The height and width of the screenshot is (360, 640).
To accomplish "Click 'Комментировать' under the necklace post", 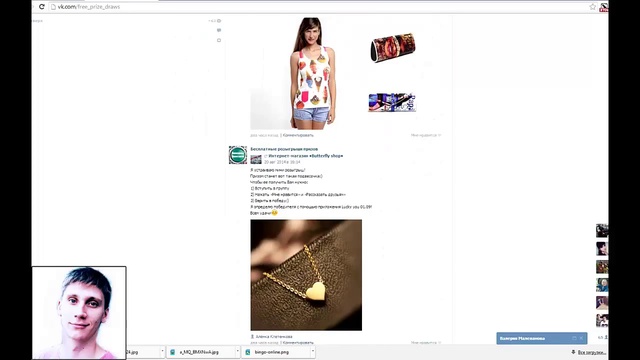I will pos(298,342).
